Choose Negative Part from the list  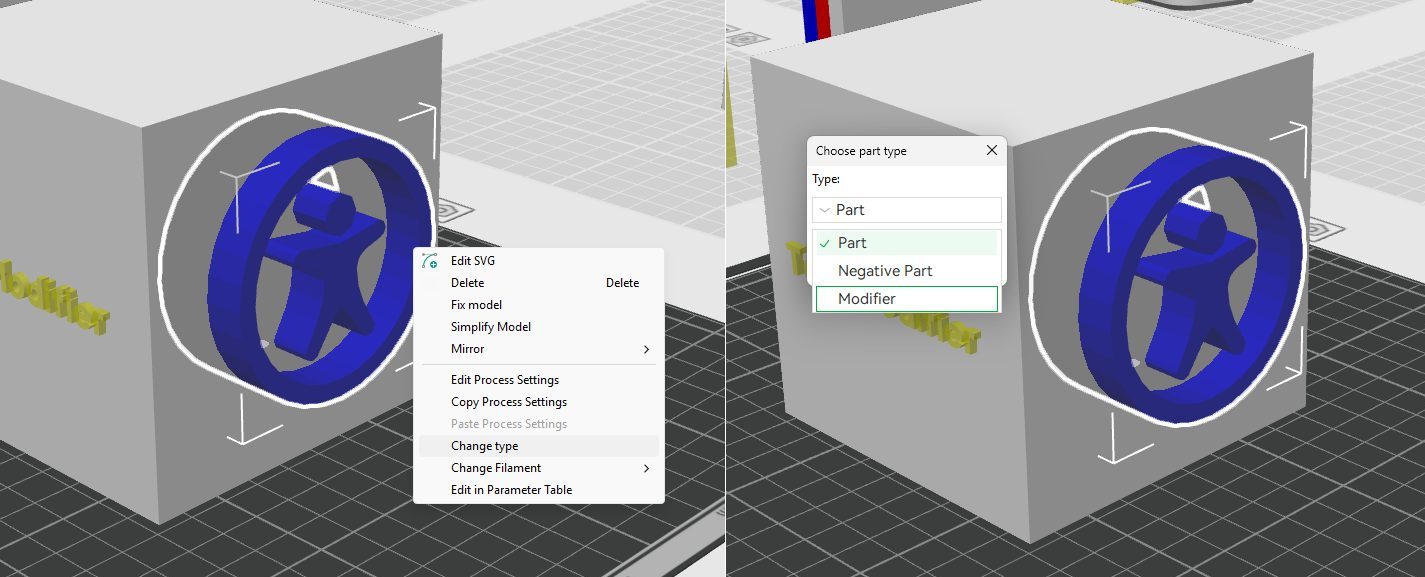884,271
